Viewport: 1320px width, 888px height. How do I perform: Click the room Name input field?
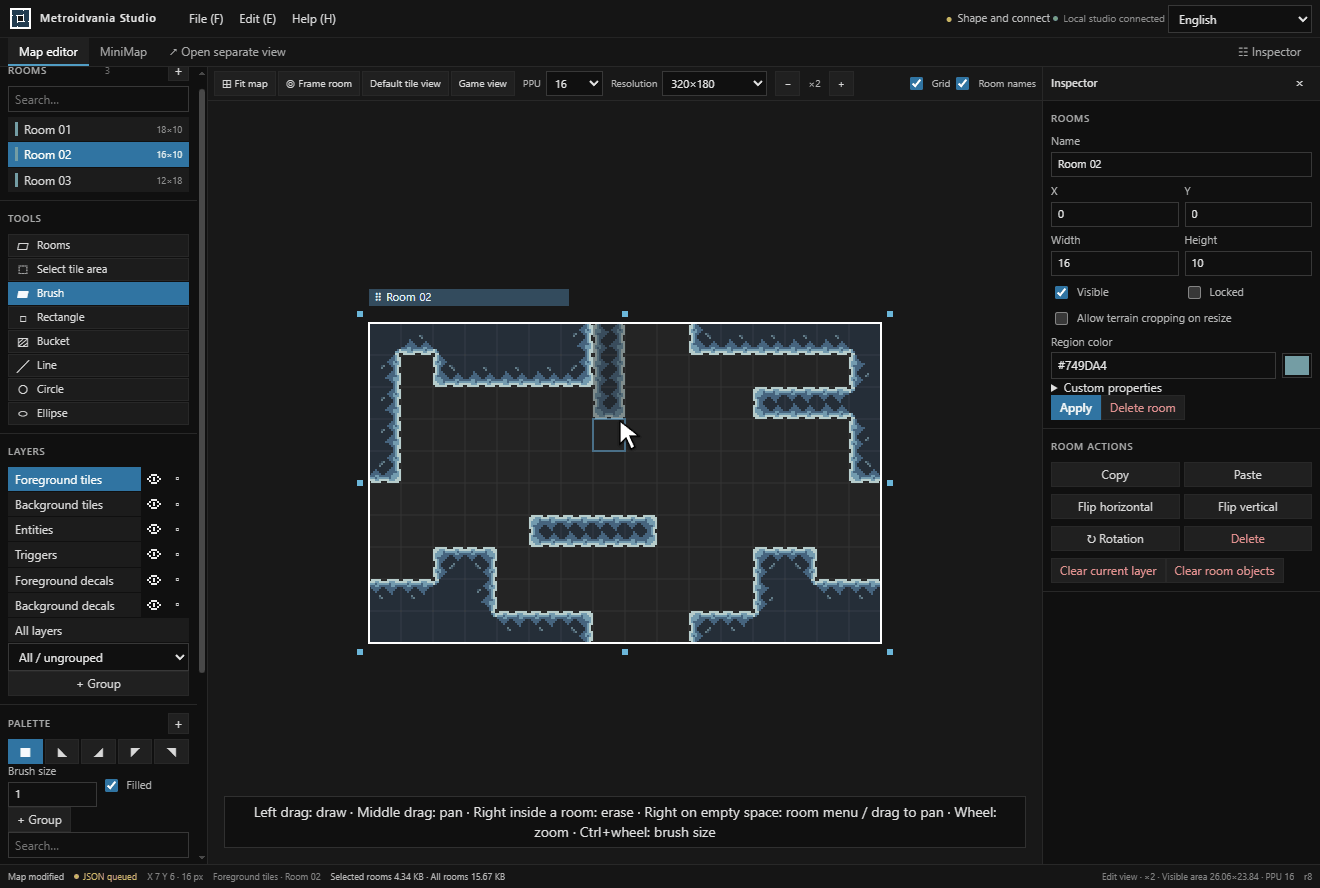(1181, 164)
